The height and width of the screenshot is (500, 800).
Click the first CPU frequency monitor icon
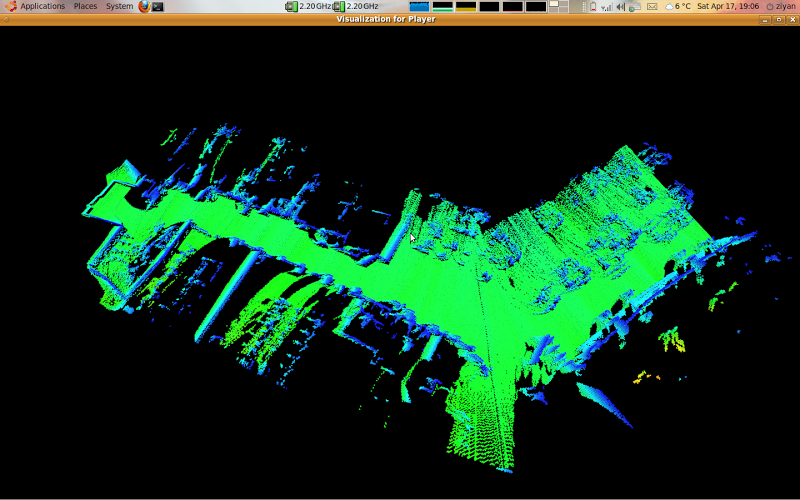click(x=292, y=6)
